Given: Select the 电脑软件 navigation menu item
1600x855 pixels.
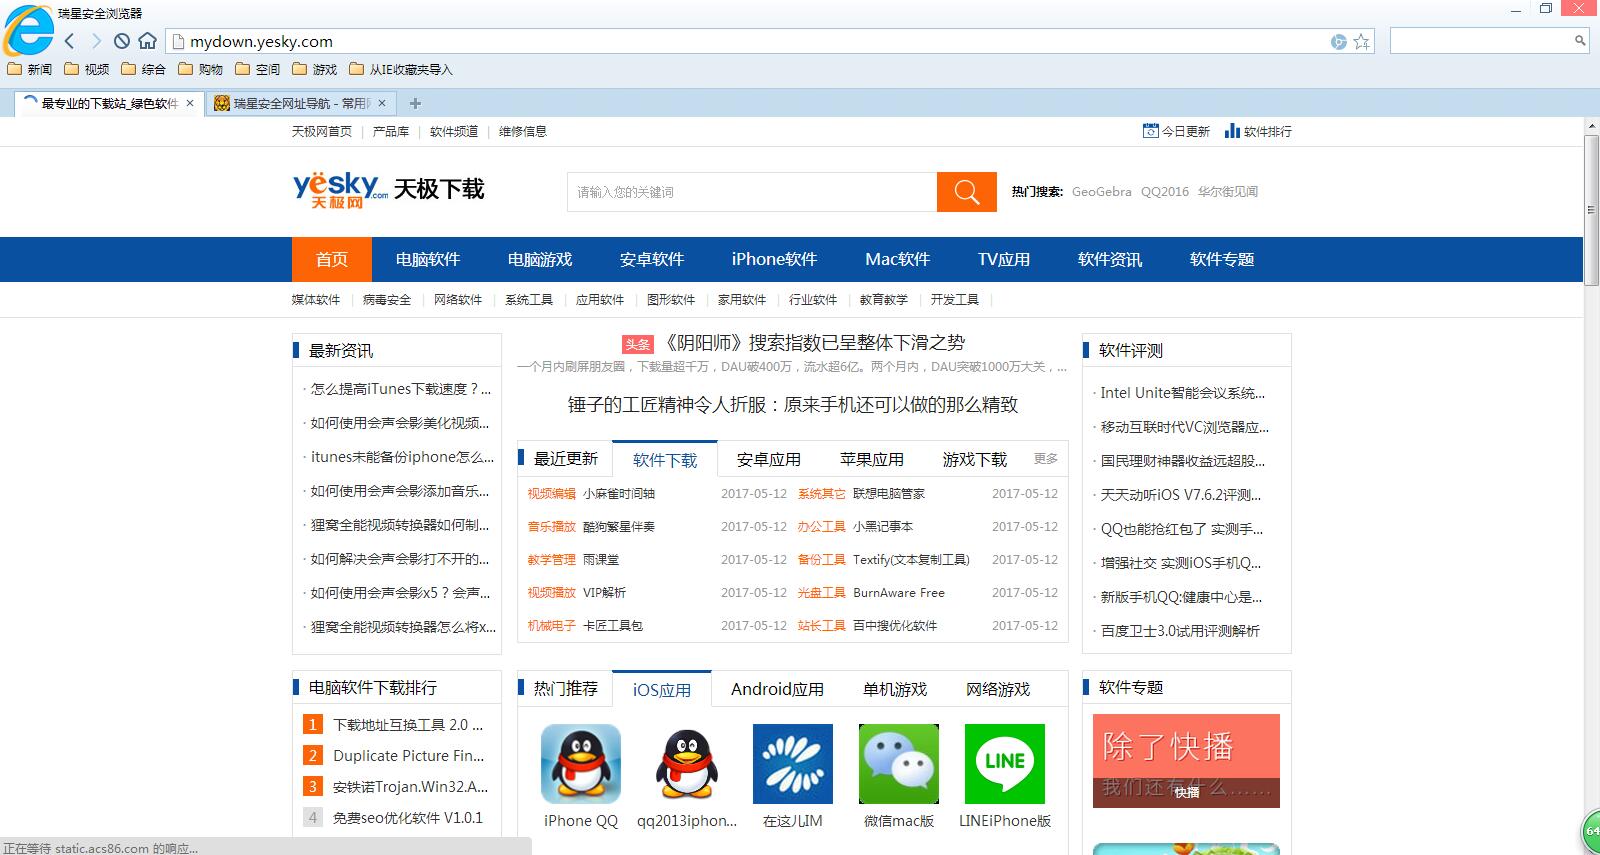Looking at the screenshot, I should point(427,259).
